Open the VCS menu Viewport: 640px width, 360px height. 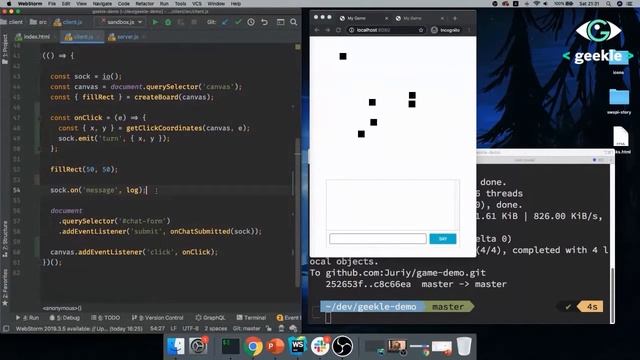(x=197, y=4)
